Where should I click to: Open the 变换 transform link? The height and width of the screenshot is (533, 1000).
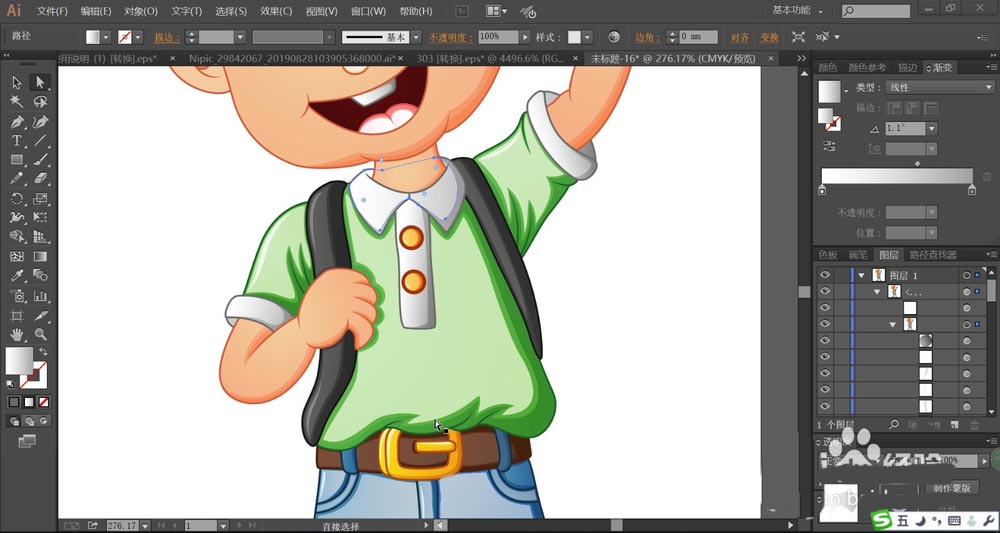click(x=769, y=37)
